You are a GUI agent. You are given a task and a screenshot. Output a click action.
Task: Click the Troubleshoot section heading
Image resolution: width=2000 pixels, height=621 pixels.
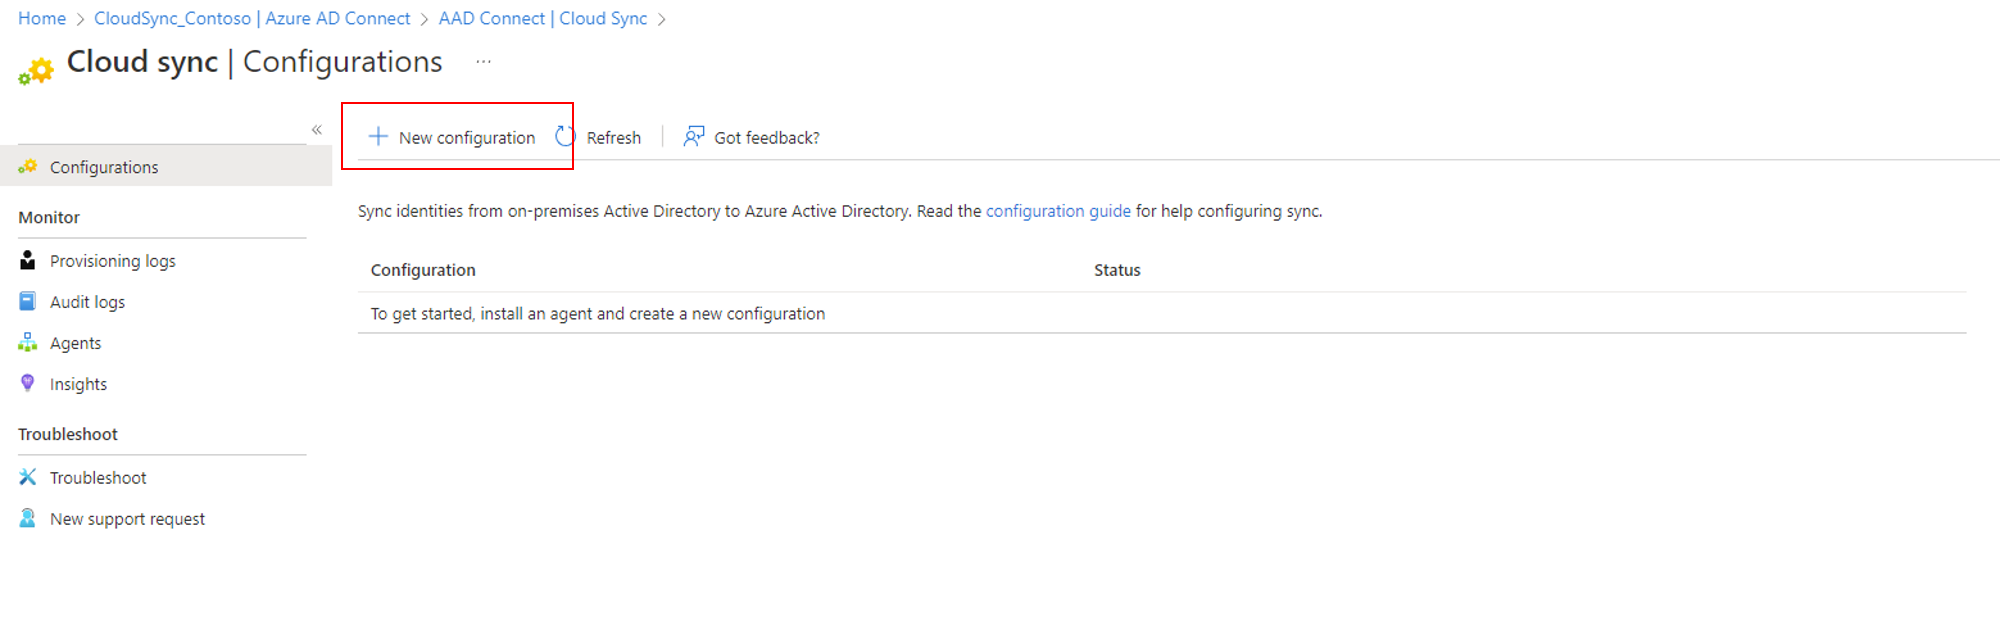[x=68, y=434]
